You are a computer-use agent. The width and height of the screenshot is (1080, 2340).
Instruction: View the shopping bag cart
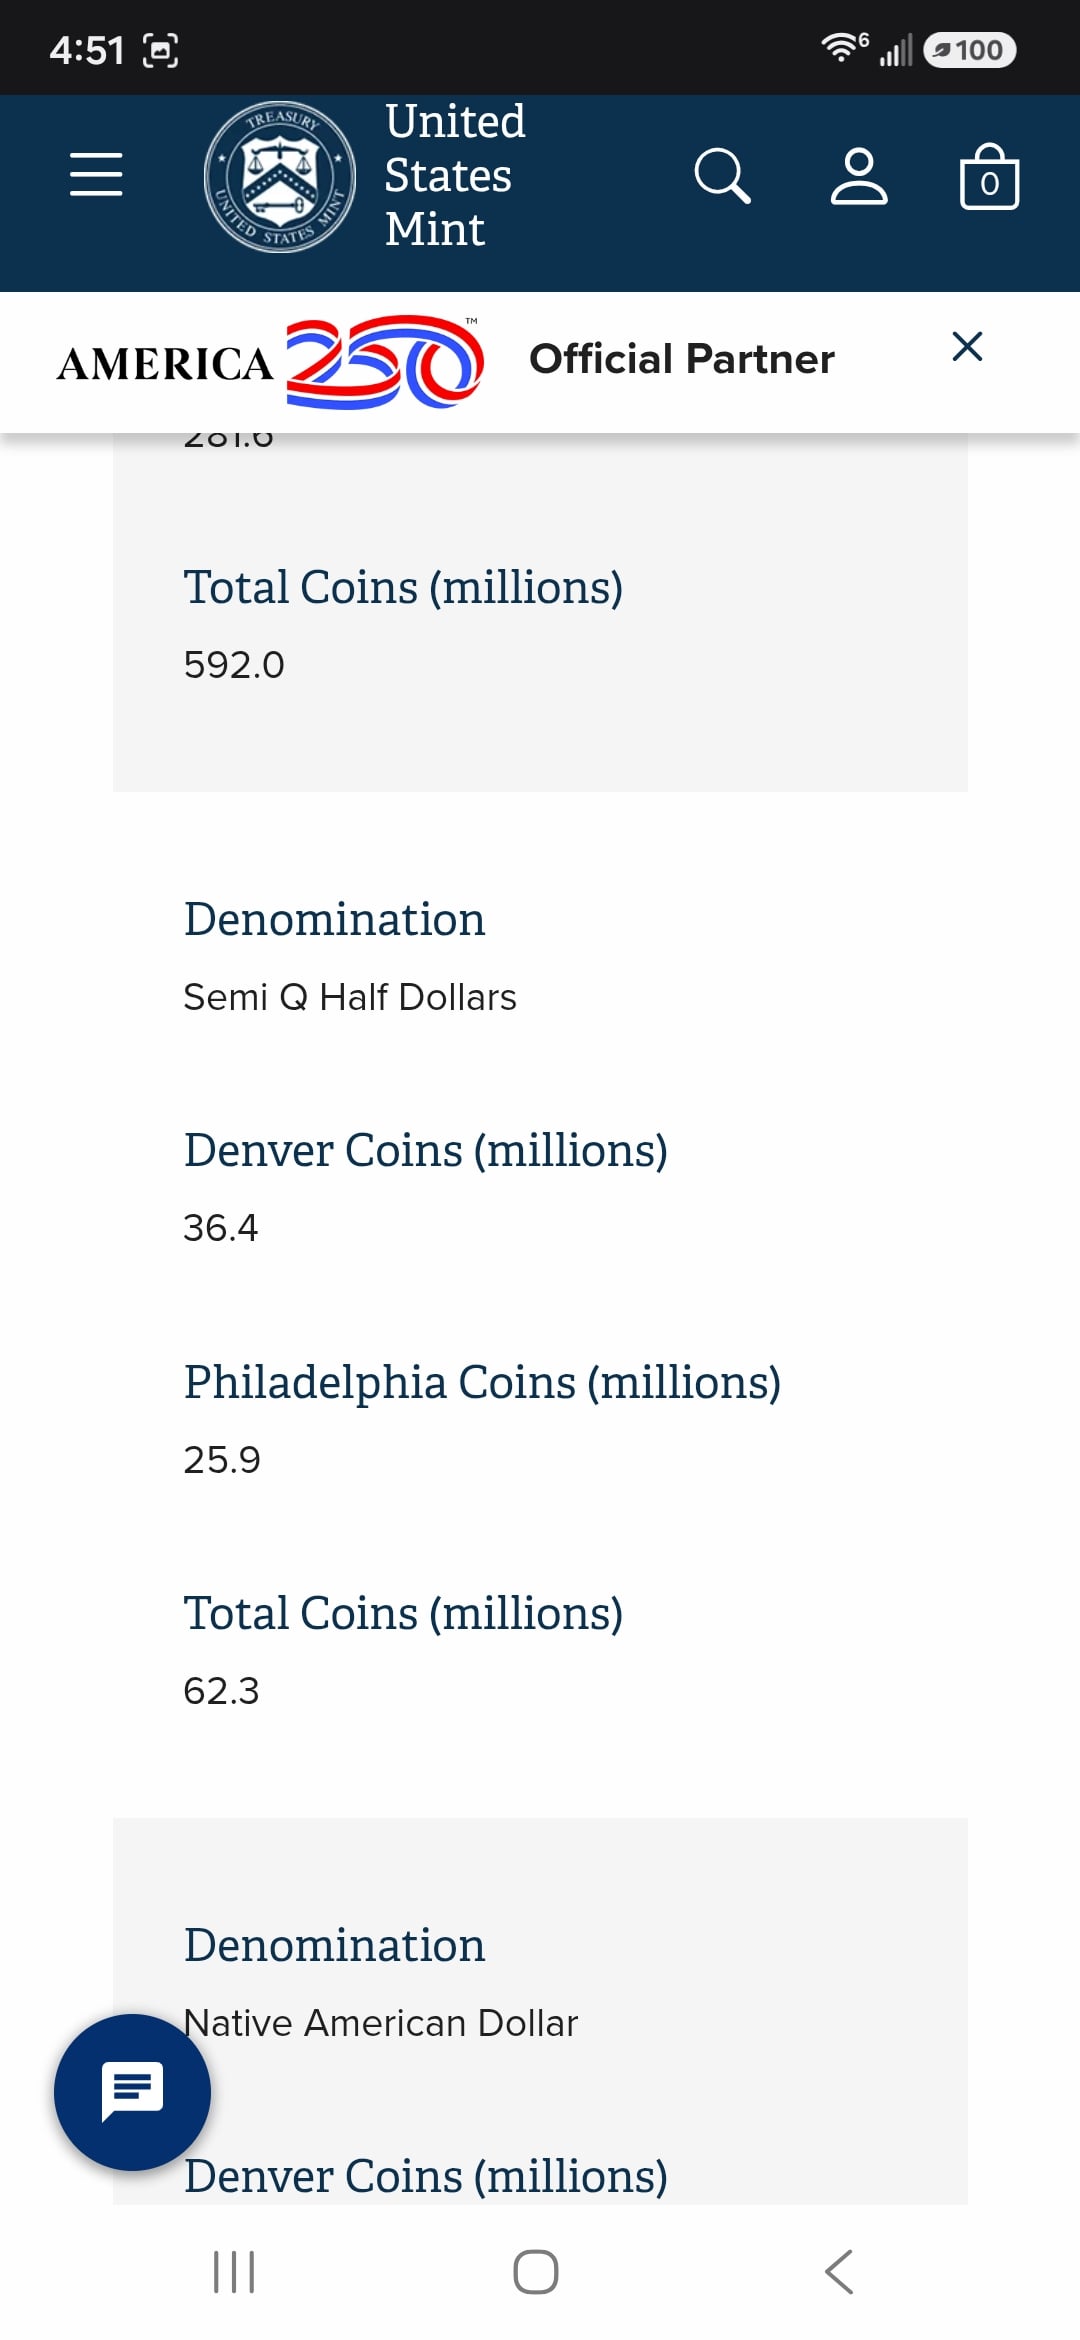[989, 176]
